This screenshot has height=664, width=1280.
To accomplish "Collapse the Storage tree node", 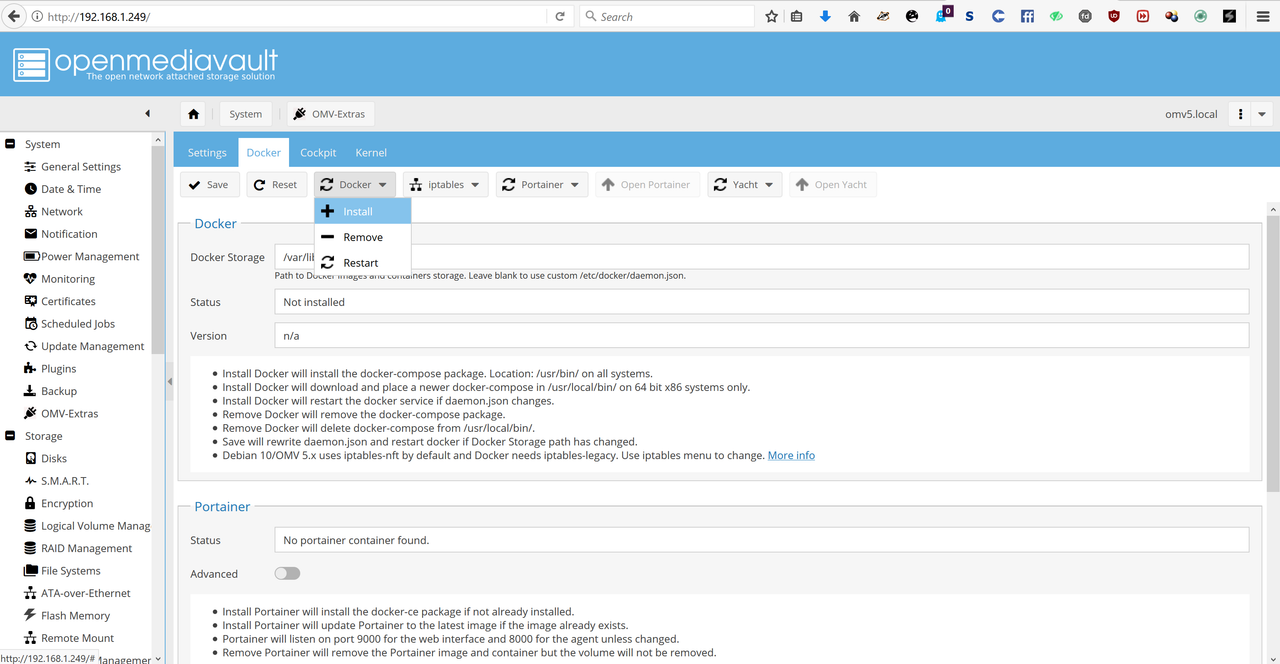I will coord(10,436).
